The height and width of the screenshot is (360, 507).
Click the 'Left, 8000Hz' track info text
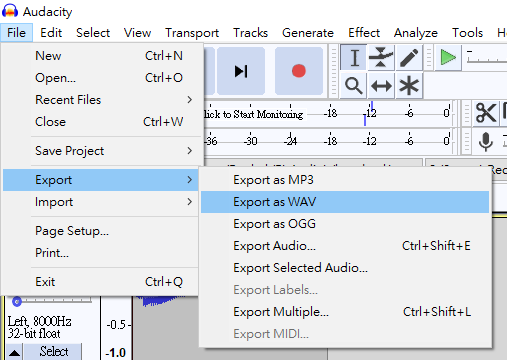tap(39, 321)
